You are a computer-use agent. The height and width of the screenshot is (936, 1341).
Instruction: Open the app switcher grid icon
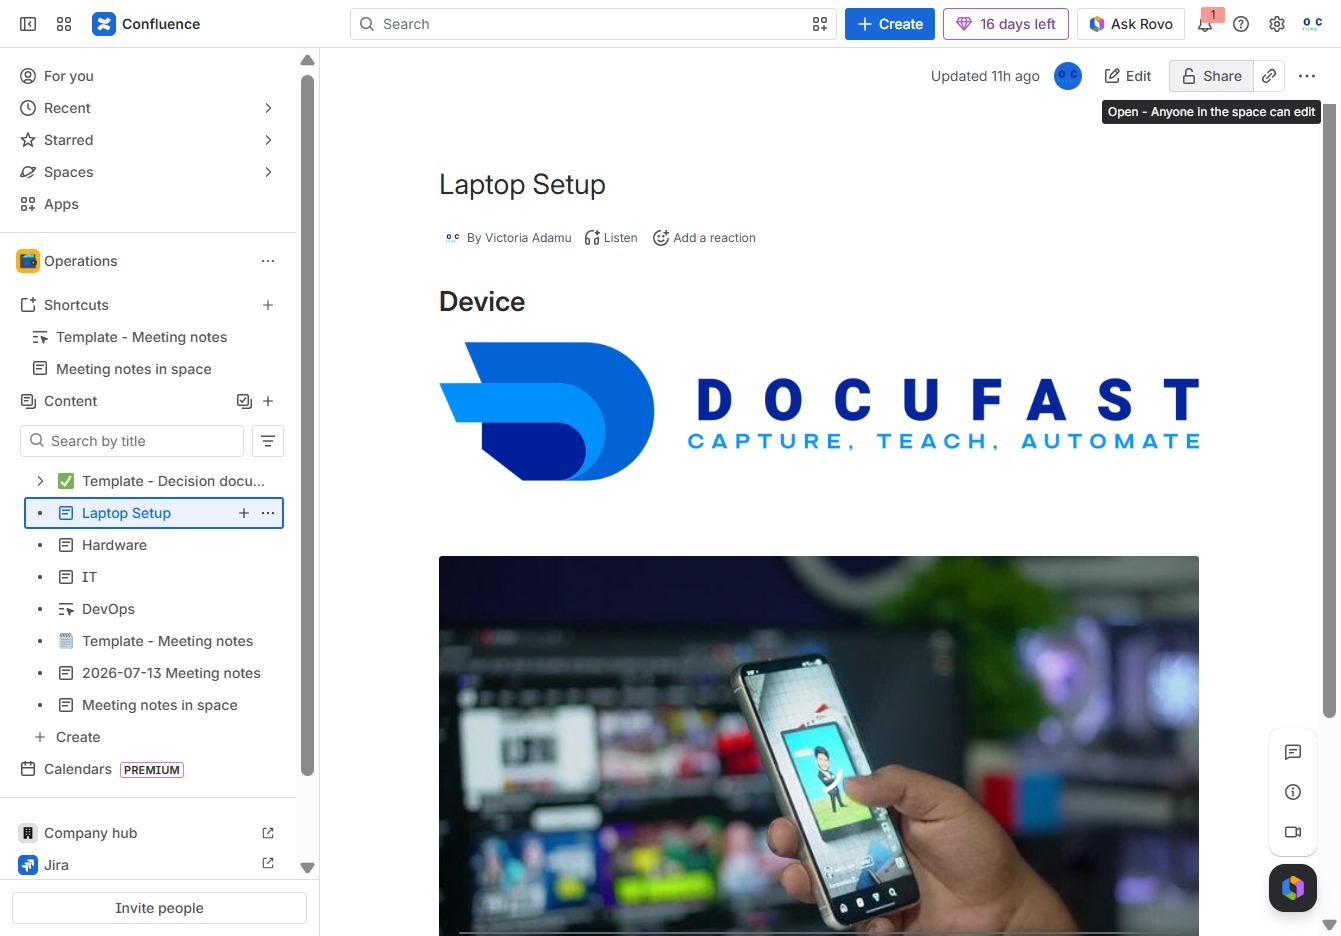[64, 24]
